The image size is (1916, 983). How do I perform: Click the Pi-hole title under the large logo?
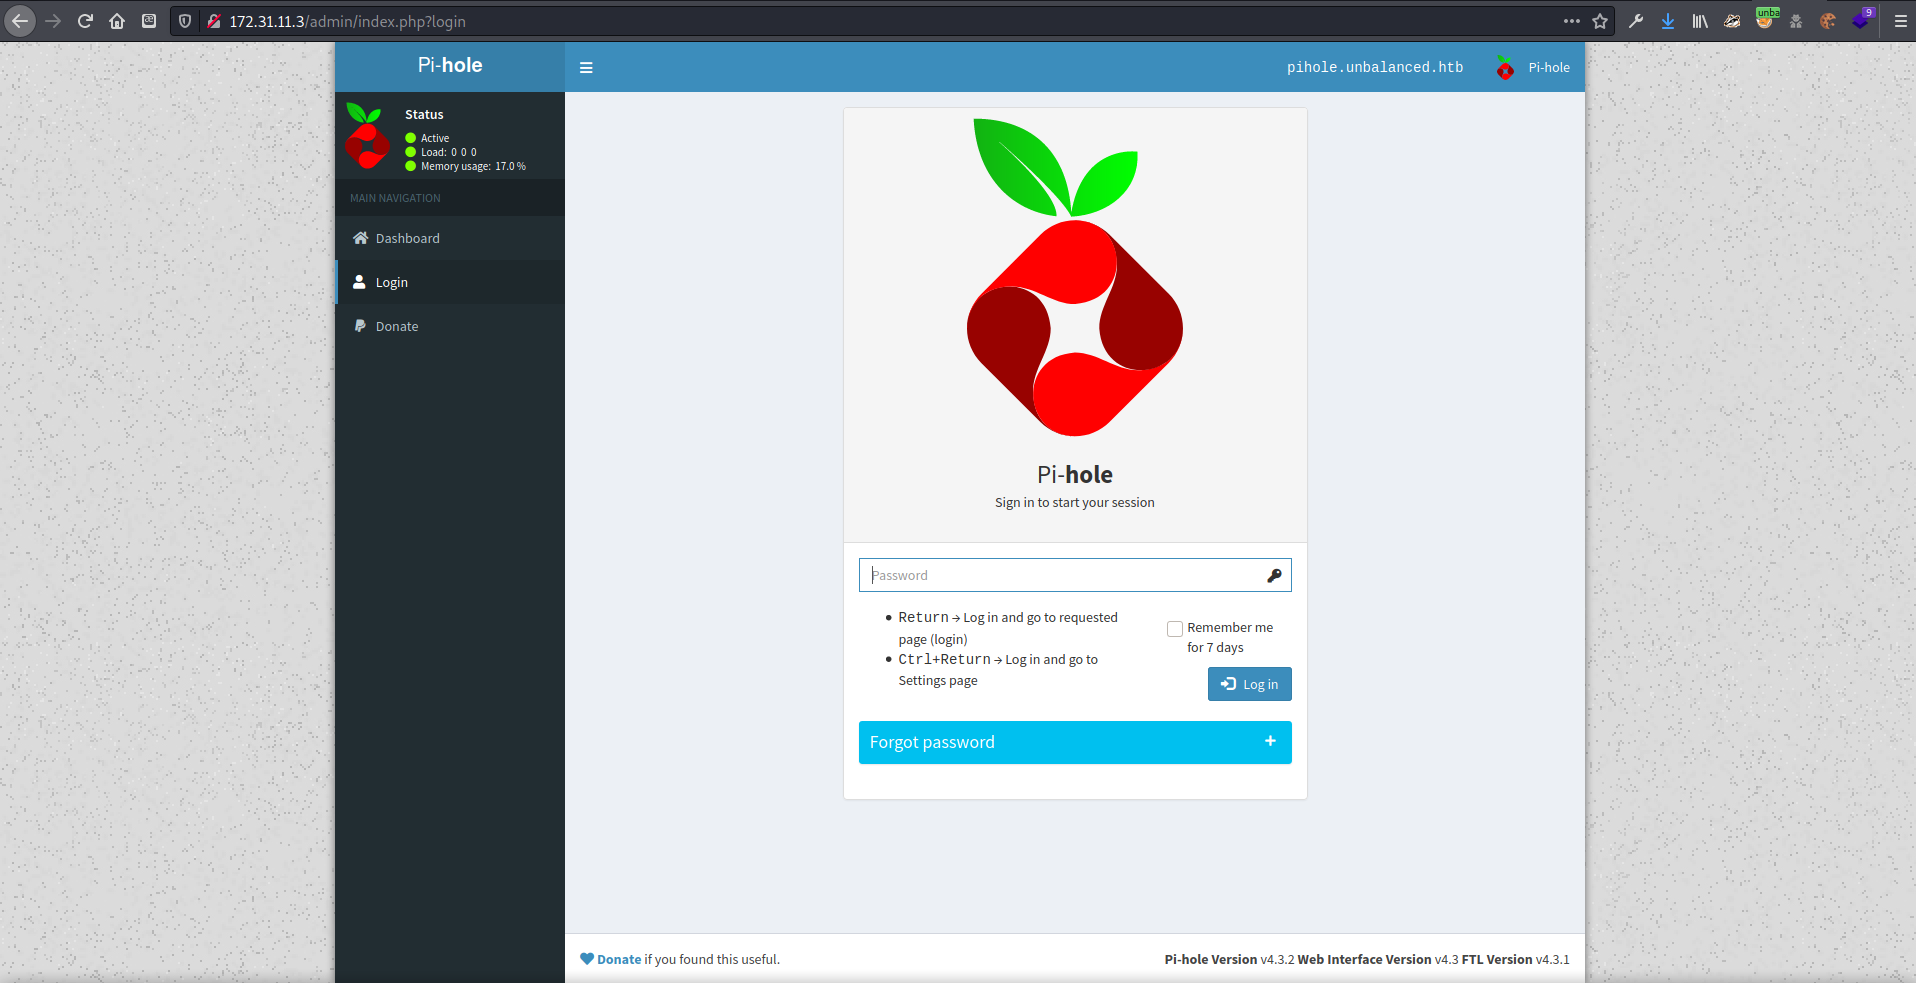click(x=1075, y=474)
